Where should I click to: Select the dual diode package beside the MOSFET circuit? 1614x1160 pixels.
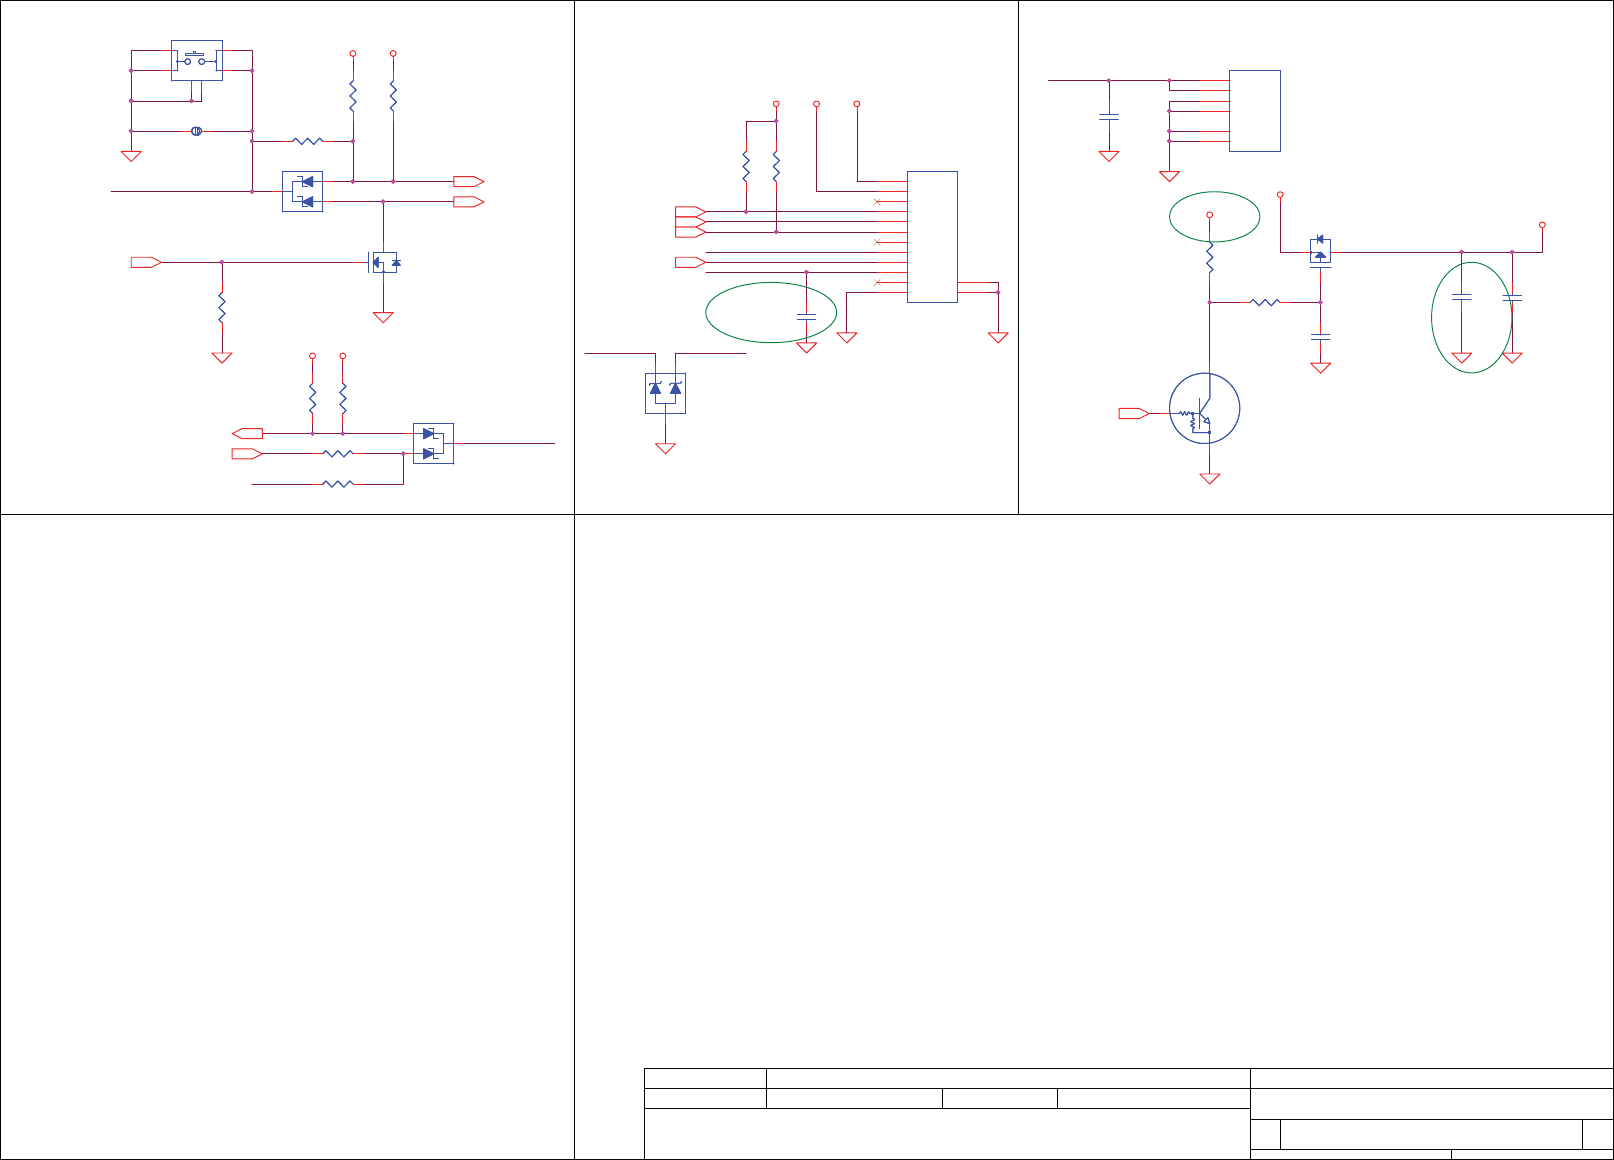pyautogui.click(x=303, y=191)
